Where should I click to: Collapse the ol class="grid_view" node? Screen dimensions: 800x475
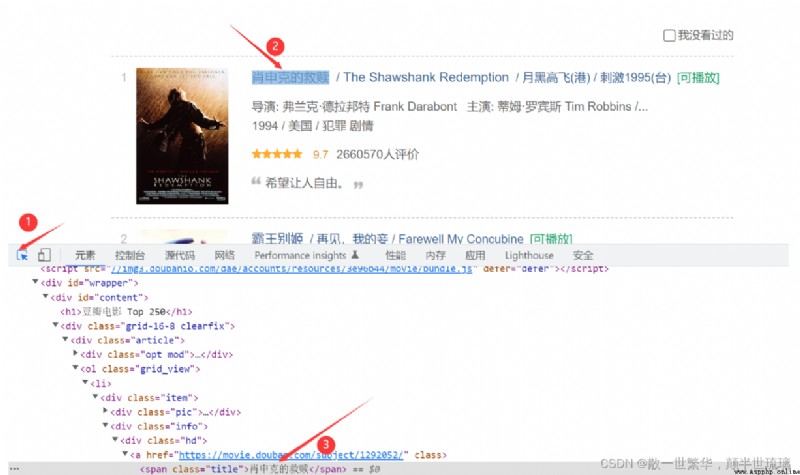[x=75, y=367]
